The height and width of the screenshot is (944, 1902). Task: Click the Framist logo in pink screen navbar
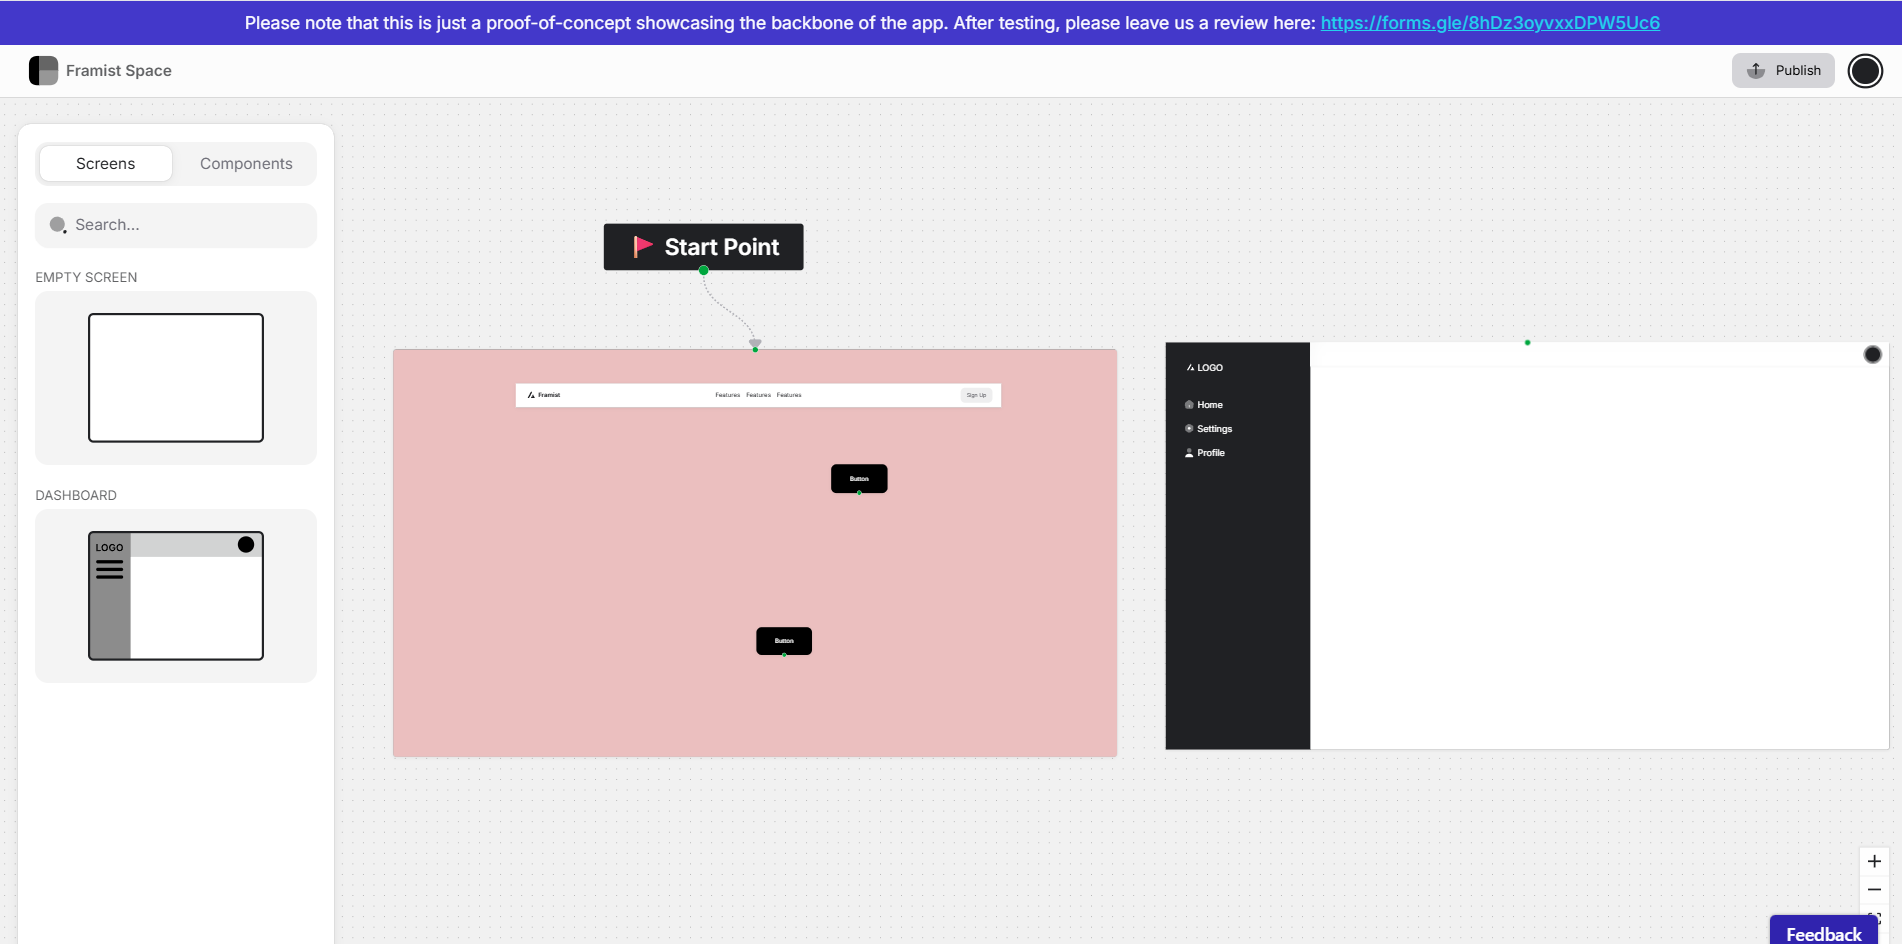(x=544, y=395)
